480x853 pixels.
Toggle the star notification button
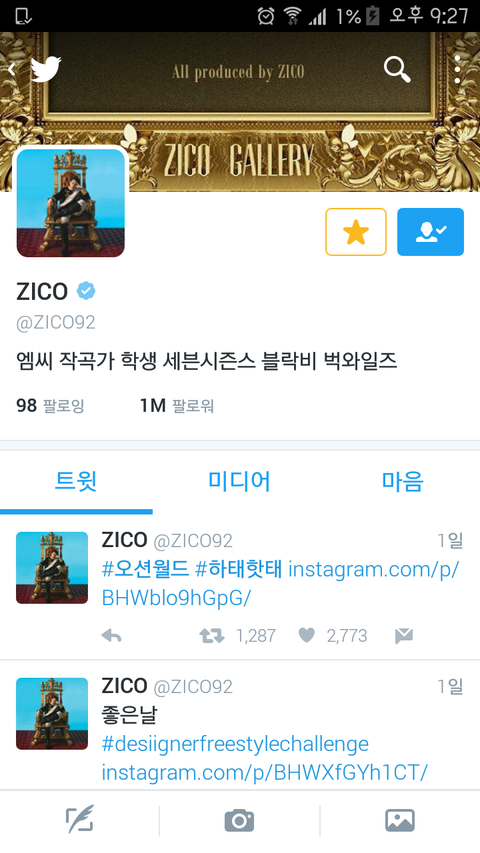[356, 232]
